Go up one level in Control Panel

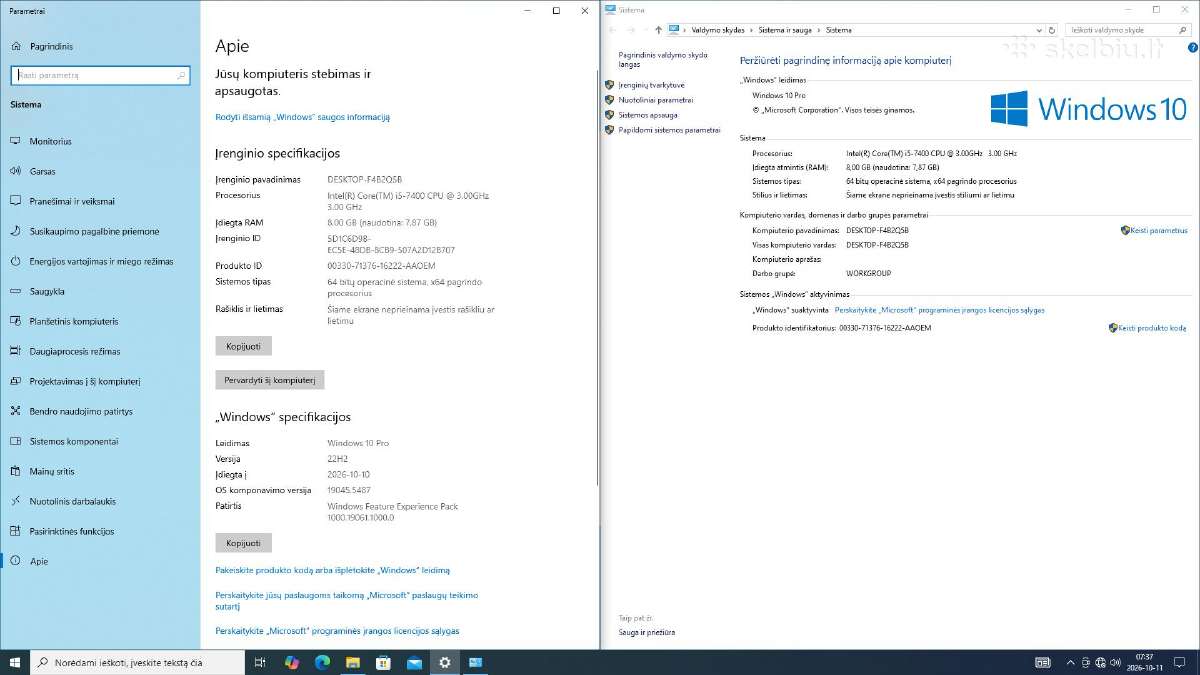(658, 30)
